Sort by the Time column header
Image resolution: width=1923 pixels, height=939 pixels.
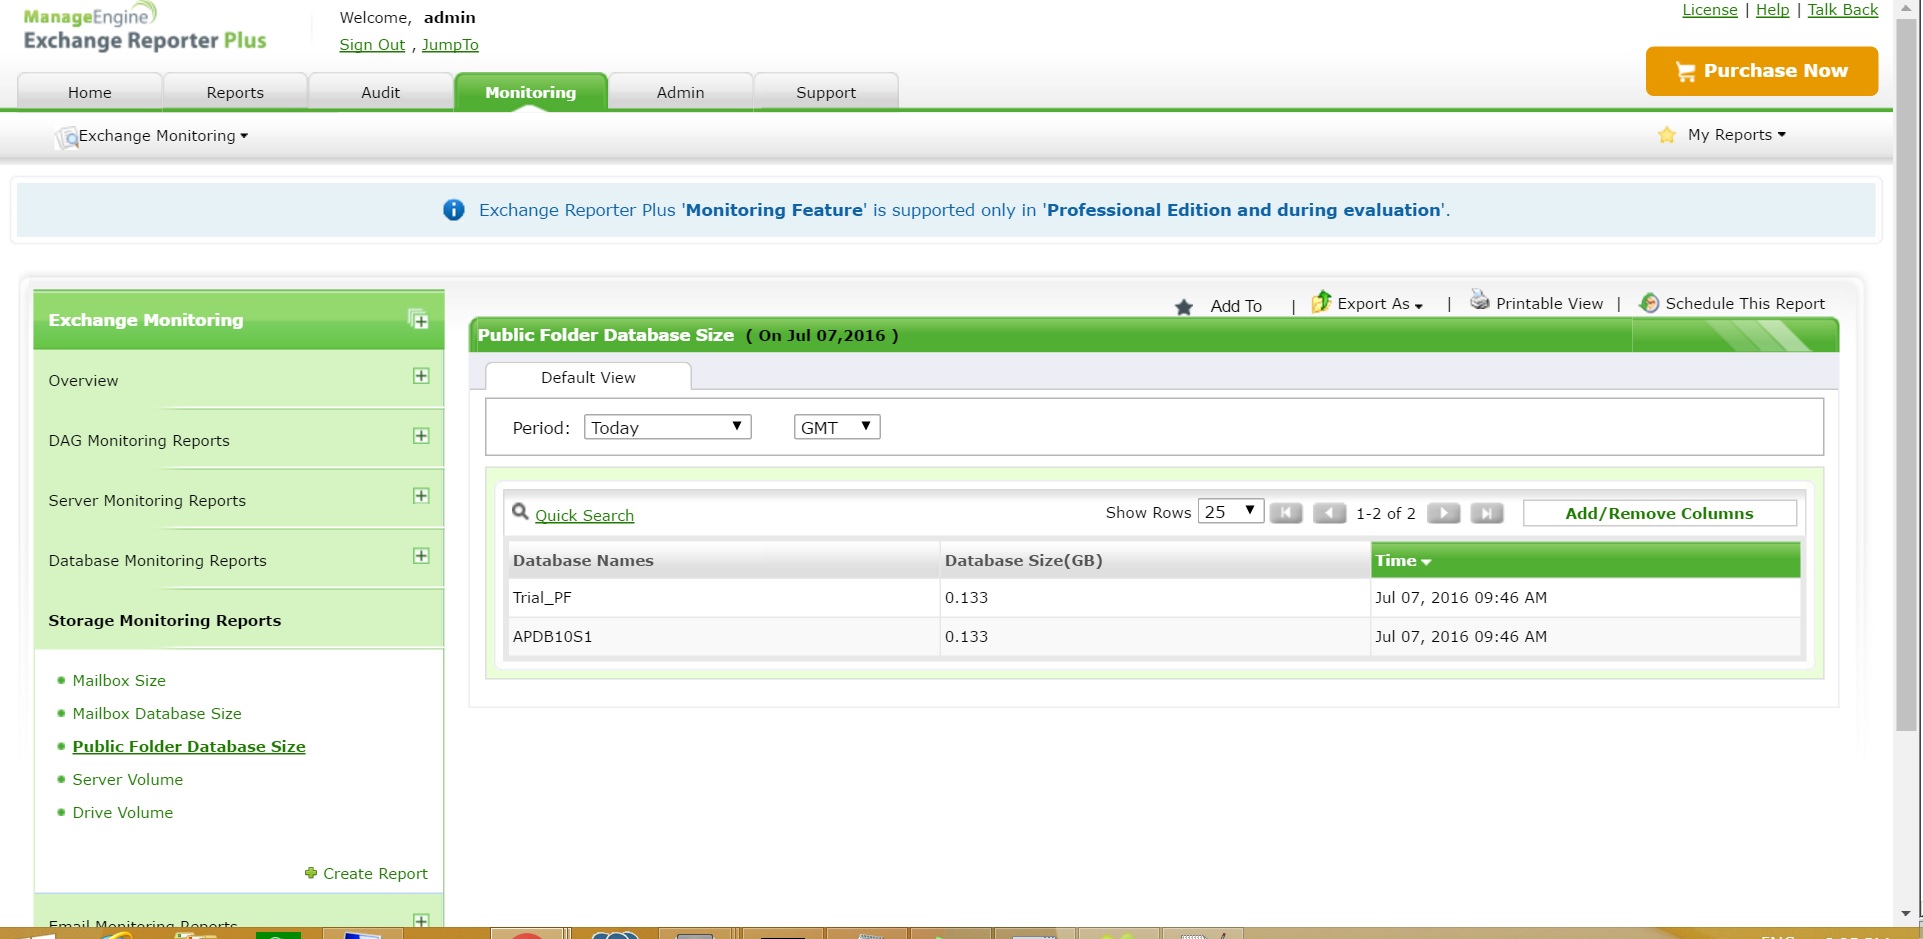(1585, 560)
